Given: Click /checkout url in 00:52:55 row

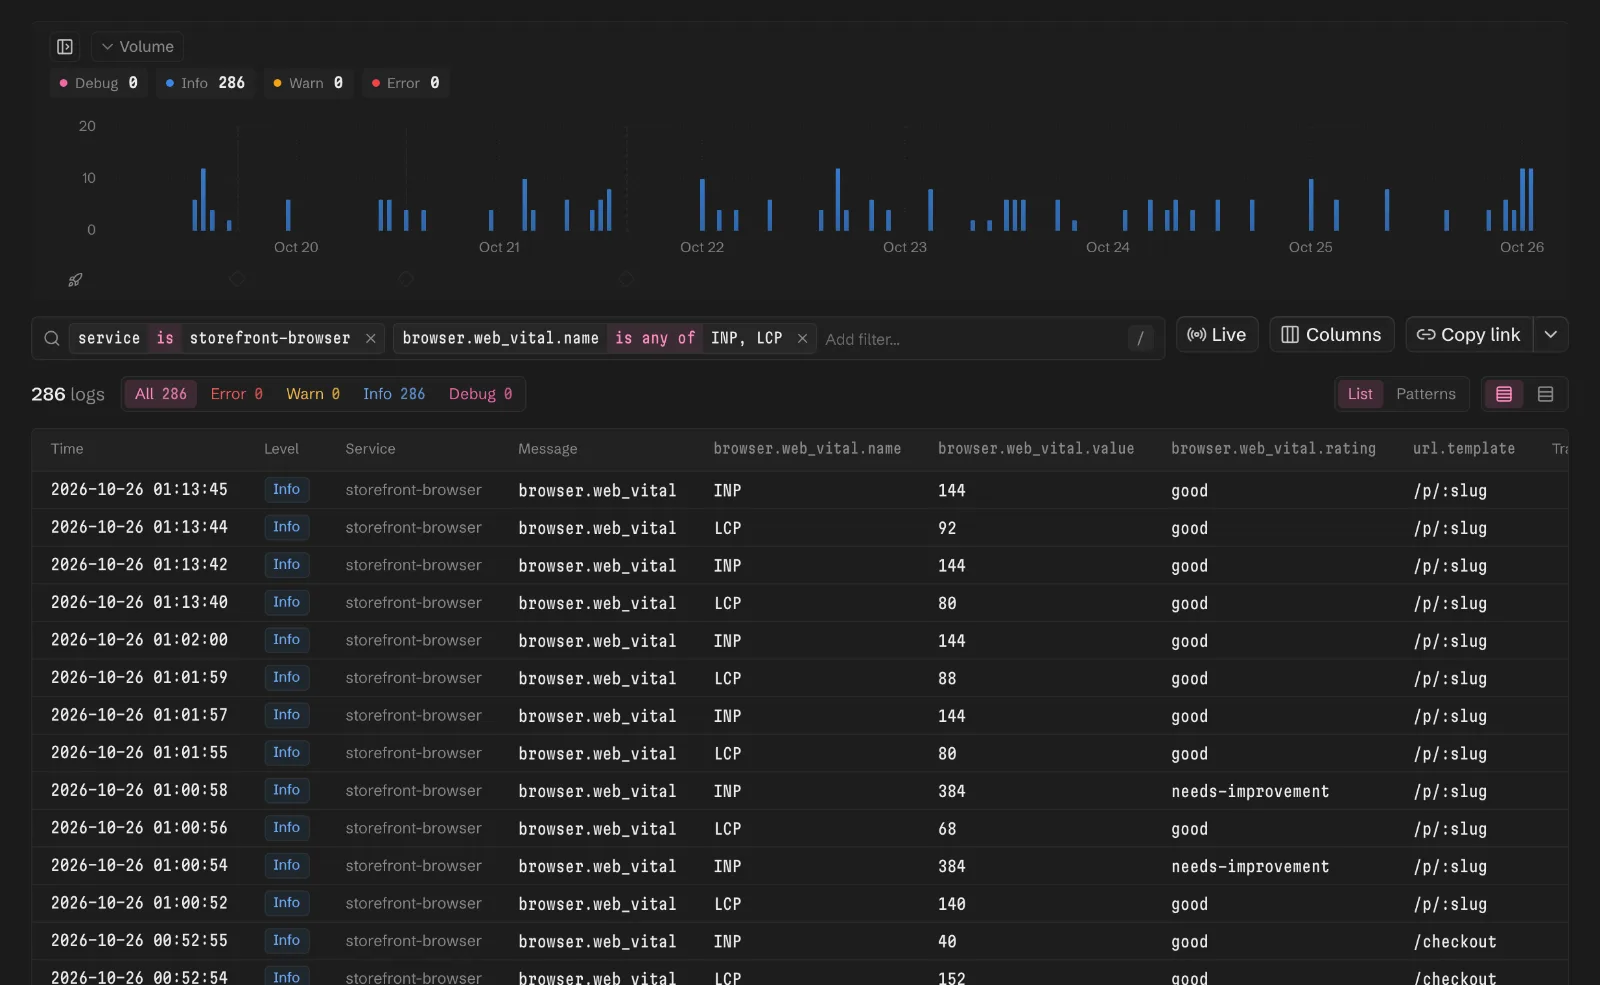Looking at the screenshot, I should (1454, 941).
